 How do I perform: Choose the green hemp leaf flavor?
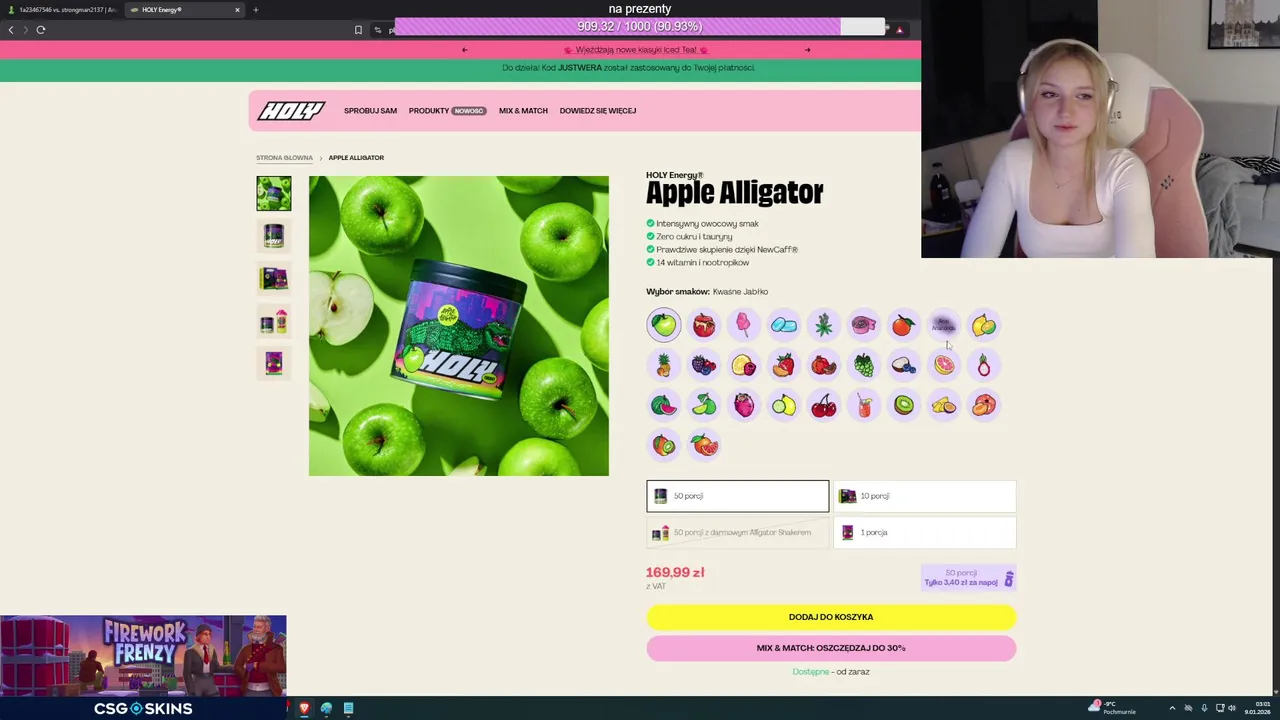(x=824, y=325)
